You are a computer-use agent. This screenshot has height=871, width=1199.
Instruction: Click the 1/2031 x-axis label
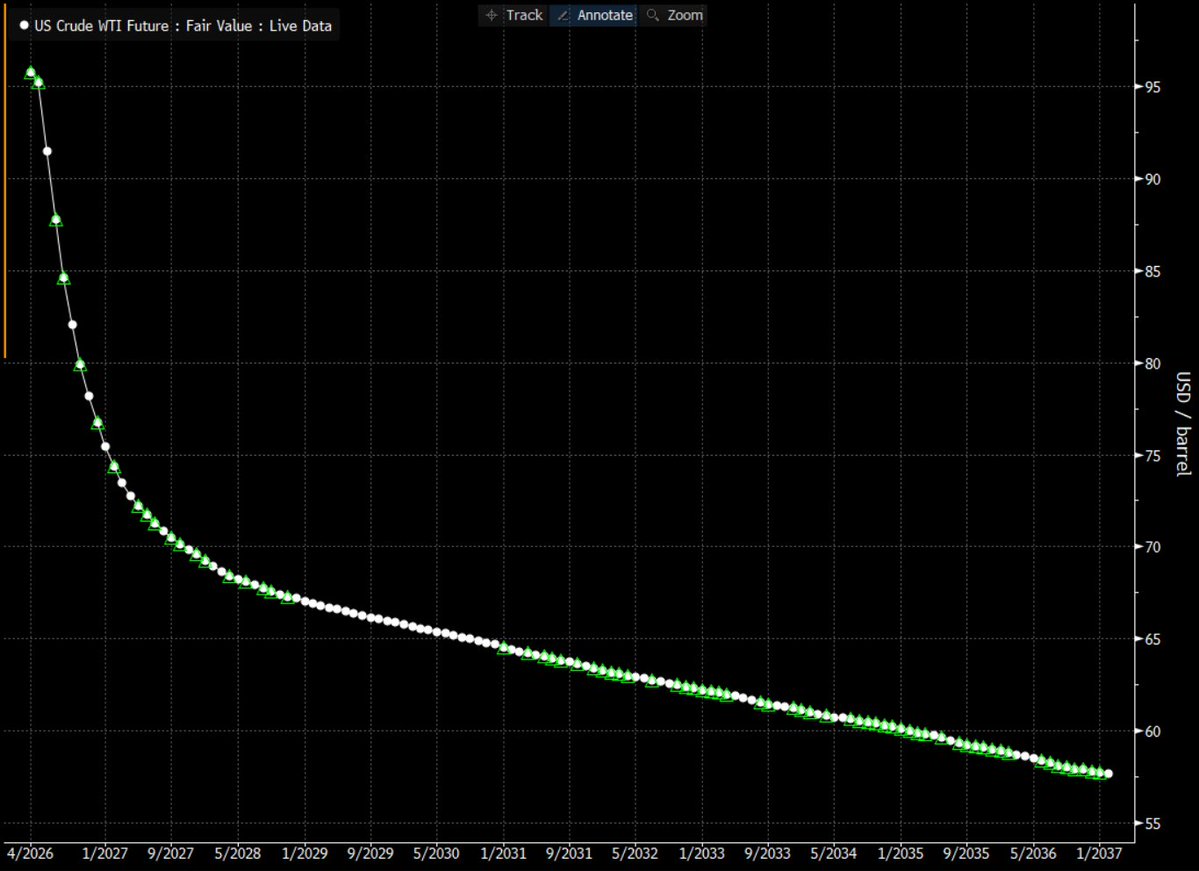click(503, 853)
